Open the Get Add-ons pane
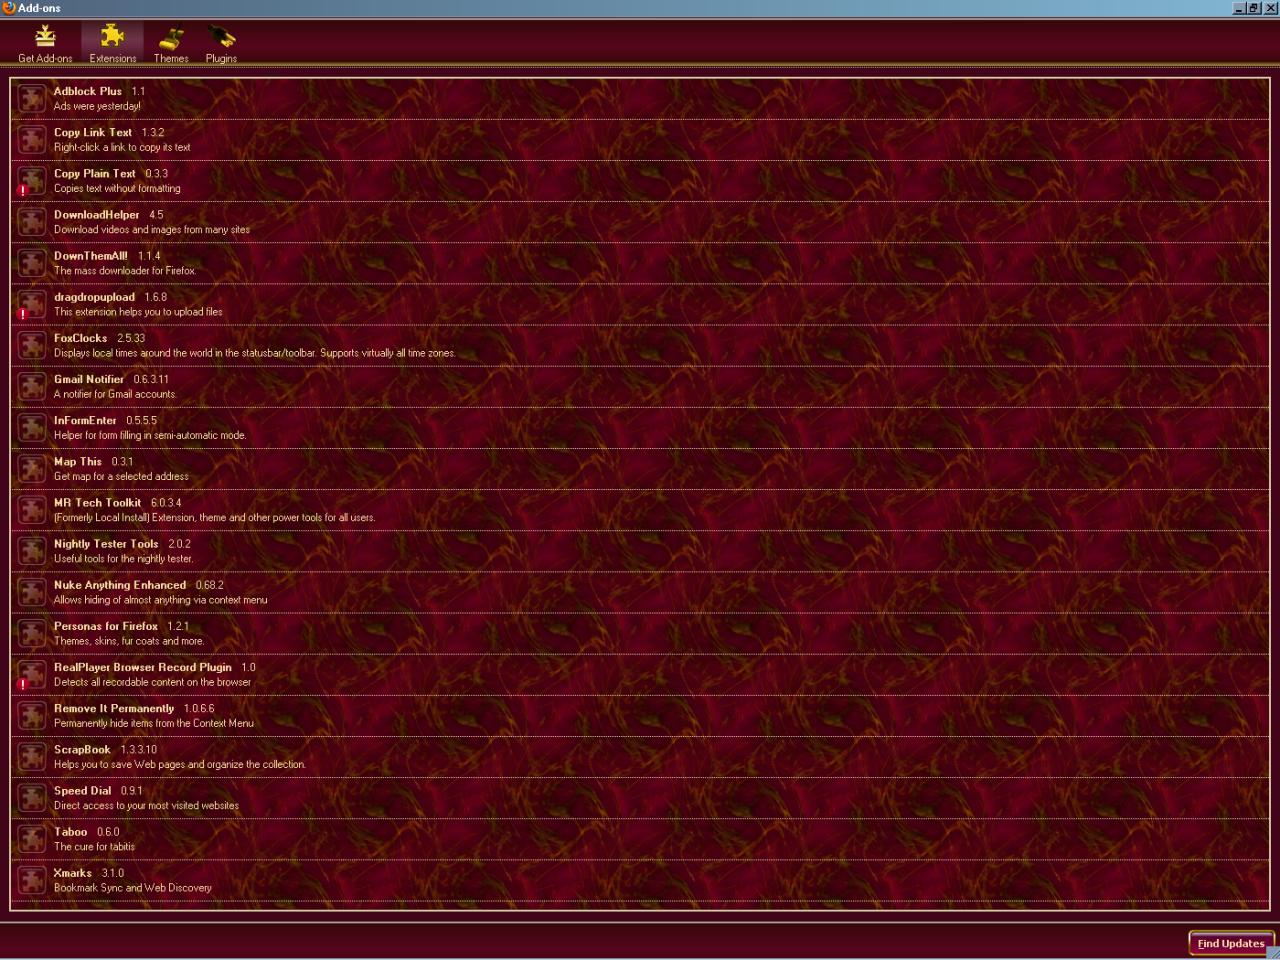The width and height of the screenshot is (1280, 960). point(45,45)
